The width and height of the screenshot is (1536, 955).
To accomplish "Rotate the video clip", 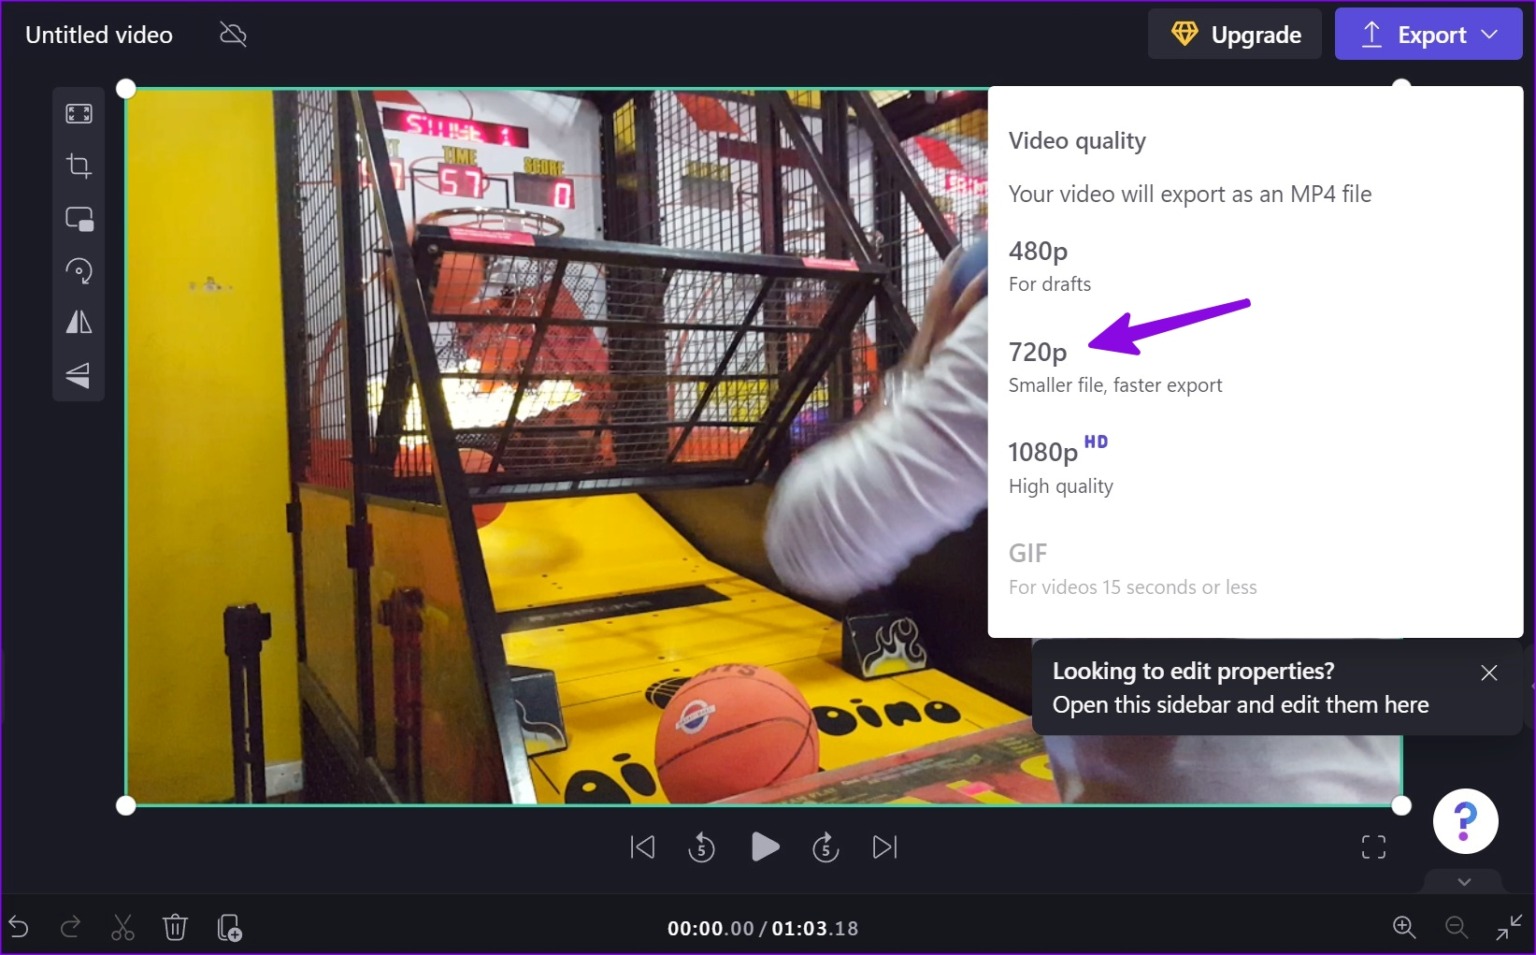I will pos(78,270).
